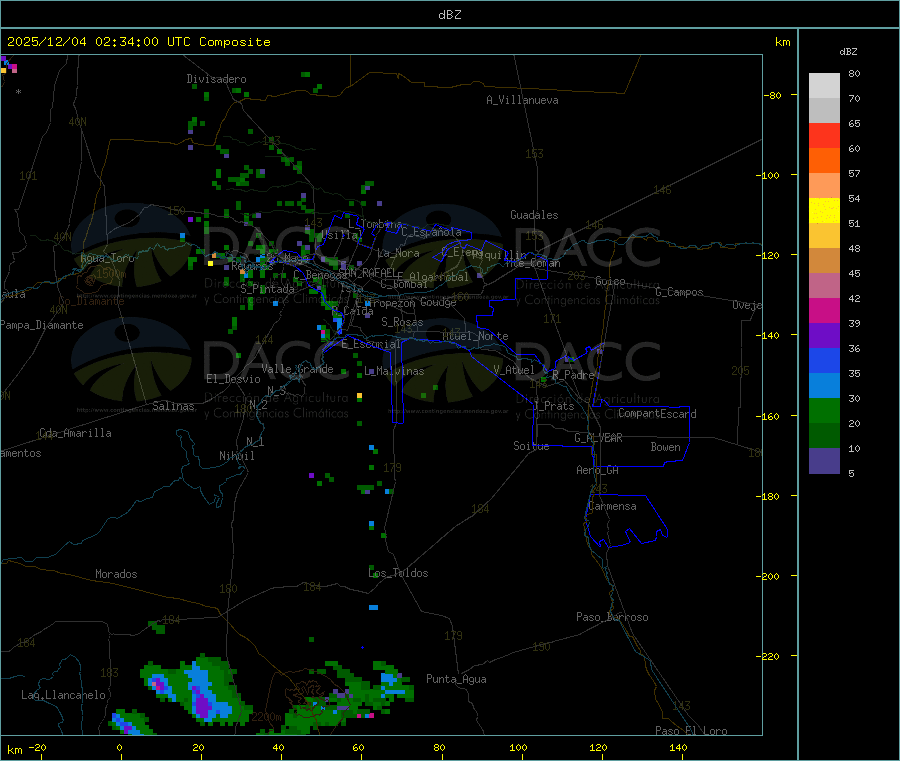The height and width of the screenshot is (761, 900).
Task: Select the green 20-30 dBZ legend color
Action: [x=824, y=410]
